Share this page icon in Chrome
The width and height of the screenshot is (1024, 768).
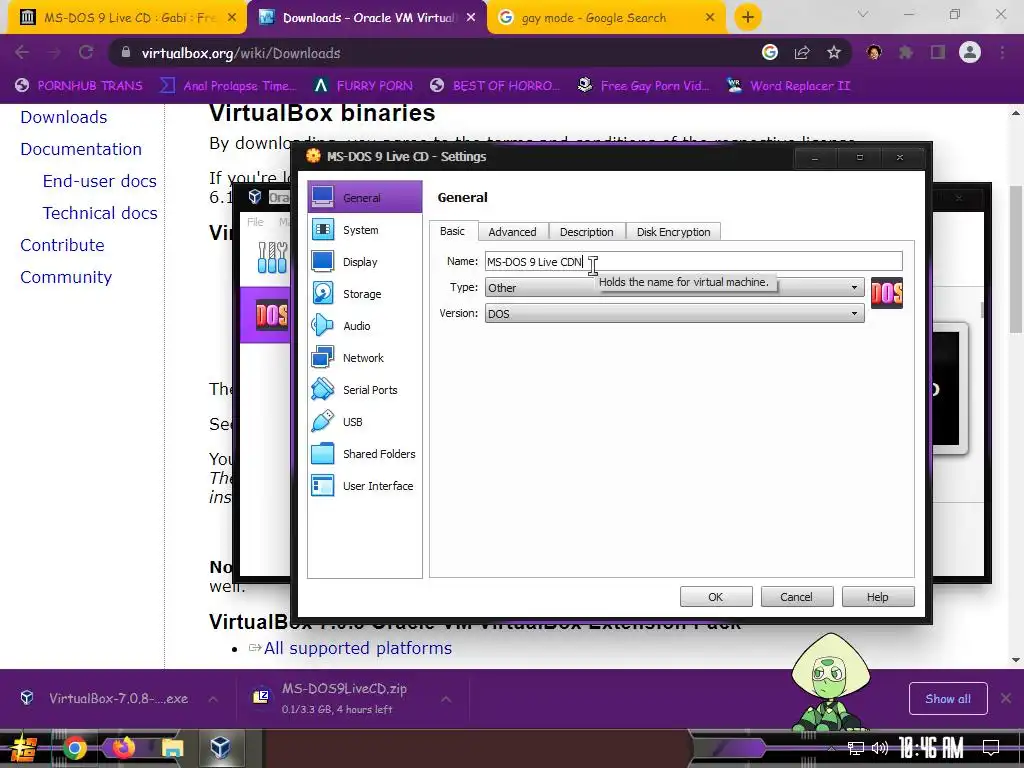(x=802, y=53)
